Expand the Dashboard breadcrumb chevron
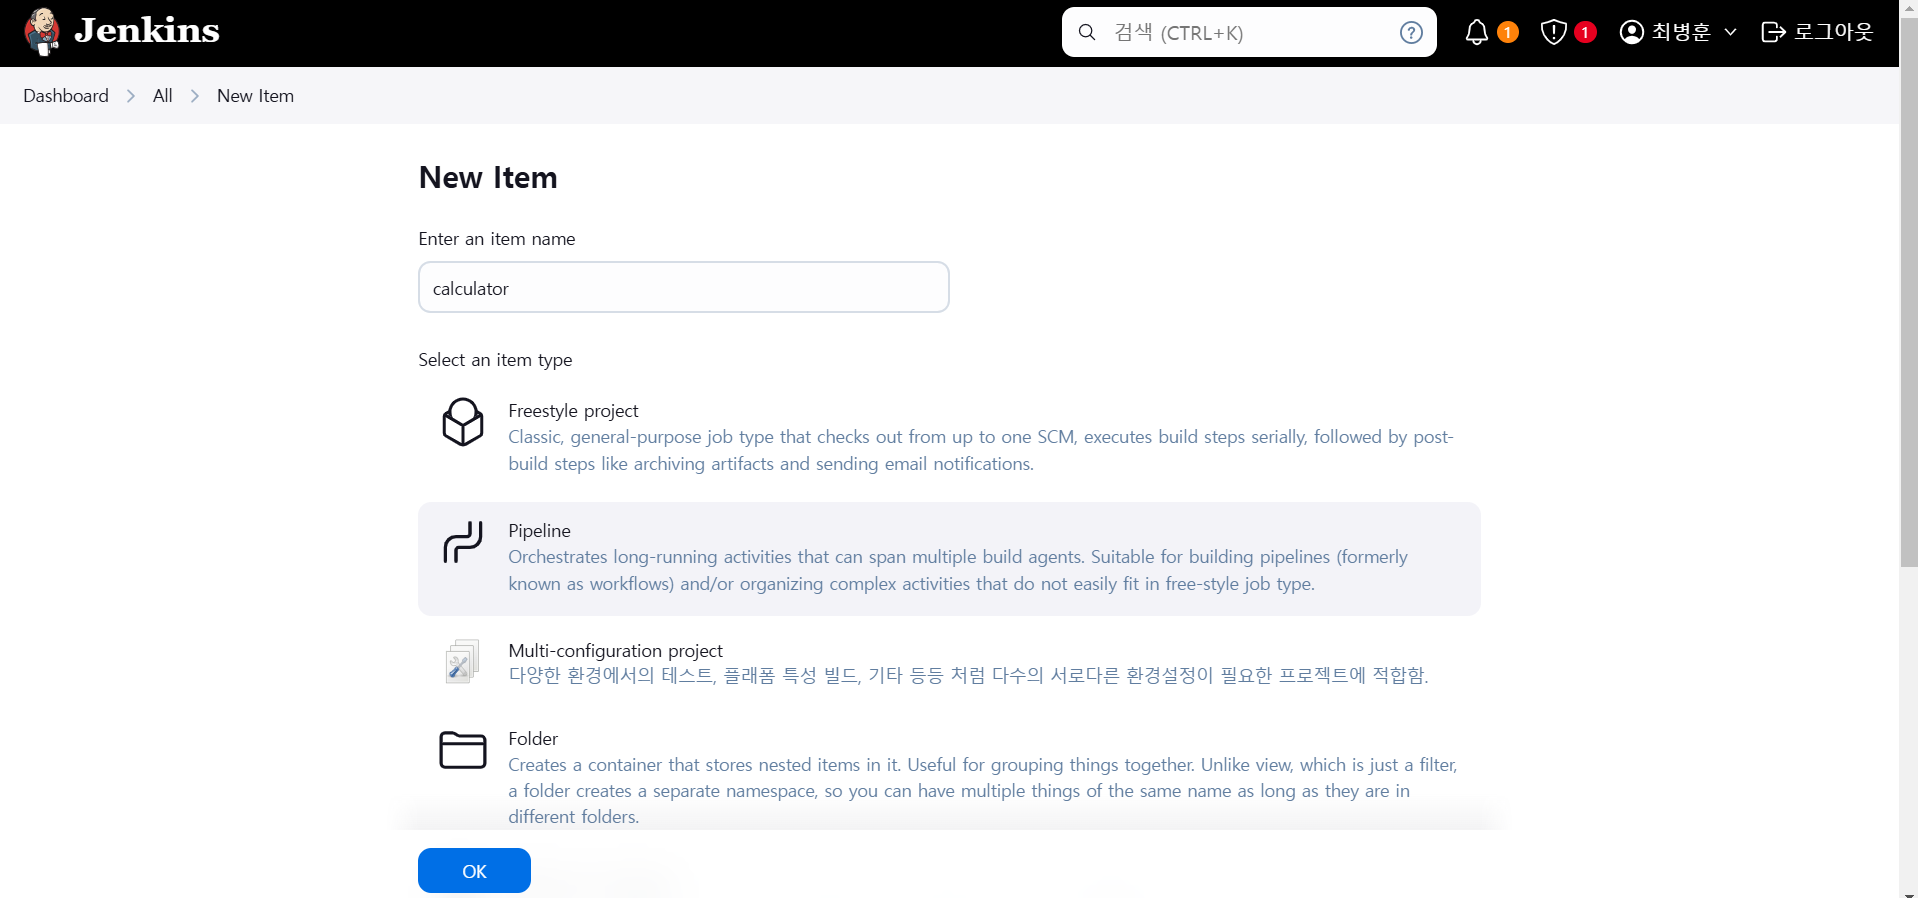Image resolution: width=1918 pixels, height=898 pixels. pos(131,96)
